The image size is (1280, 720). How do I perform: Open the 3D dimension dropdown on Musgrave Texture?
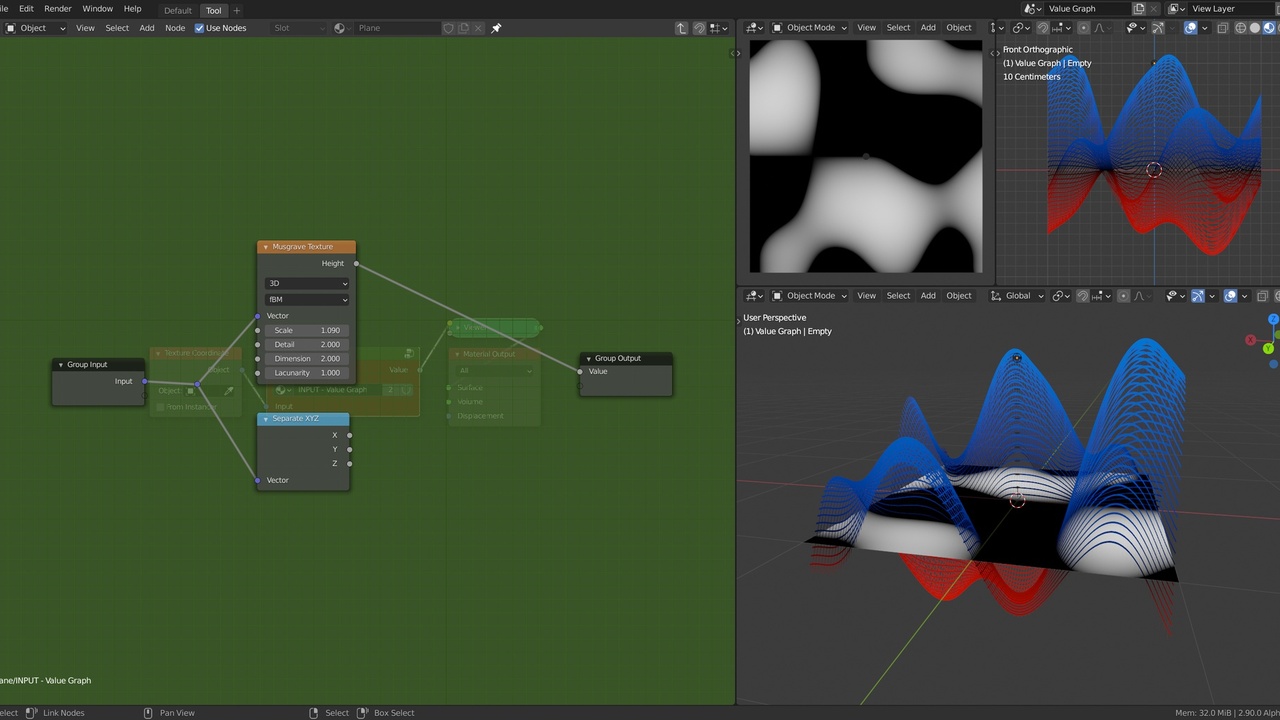pos(307,283)
